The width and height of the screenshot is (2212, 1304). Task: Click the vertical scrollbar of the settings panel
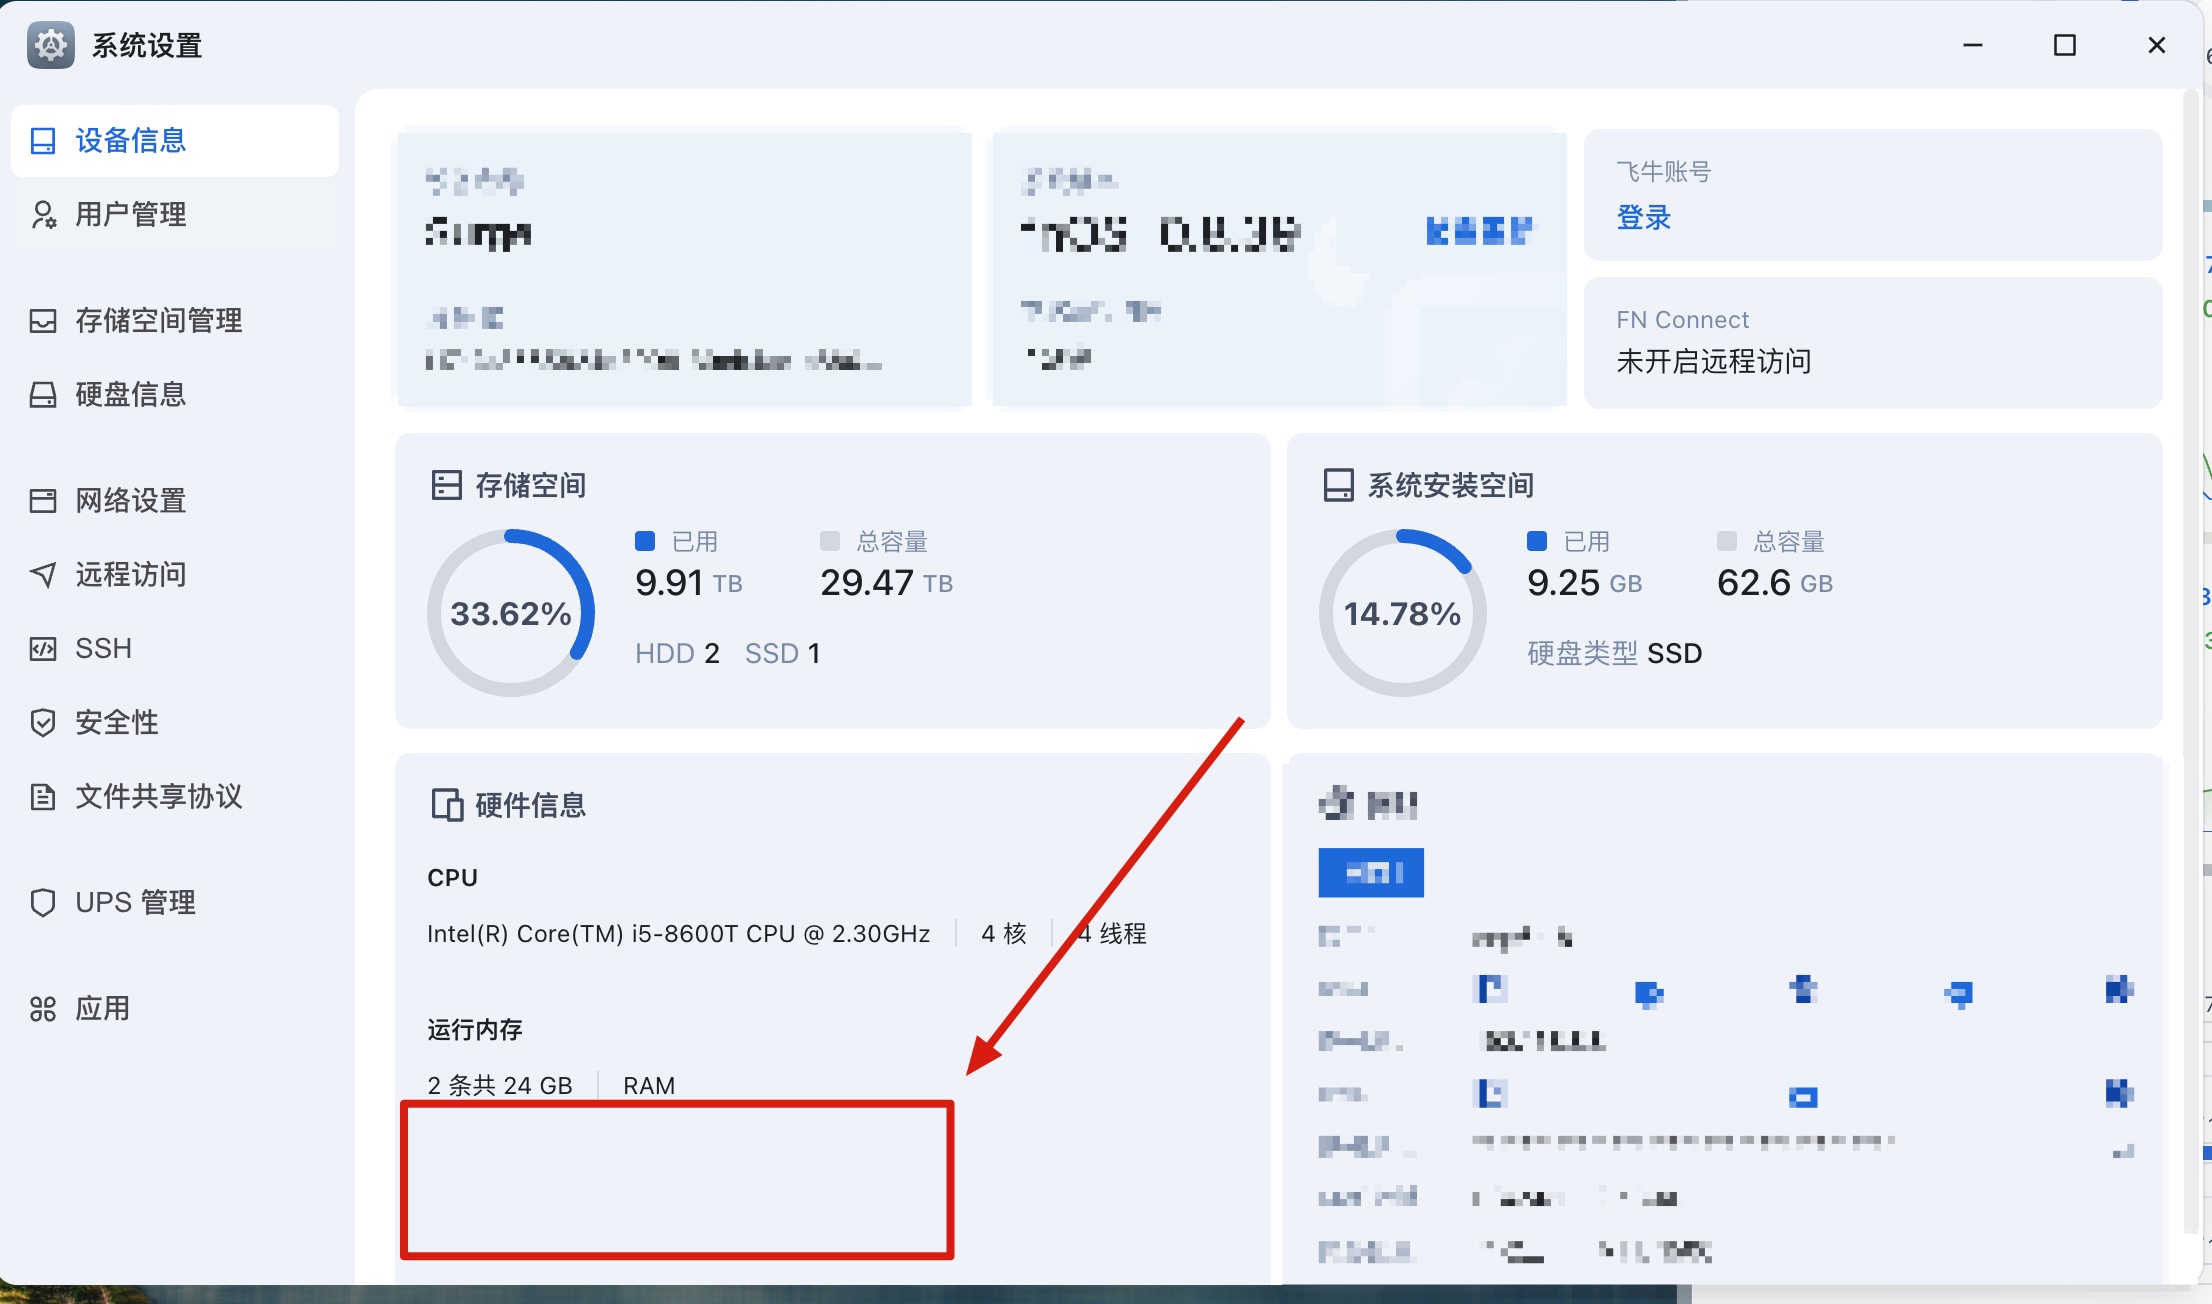pyautogui.click(x=2191, y=660)
